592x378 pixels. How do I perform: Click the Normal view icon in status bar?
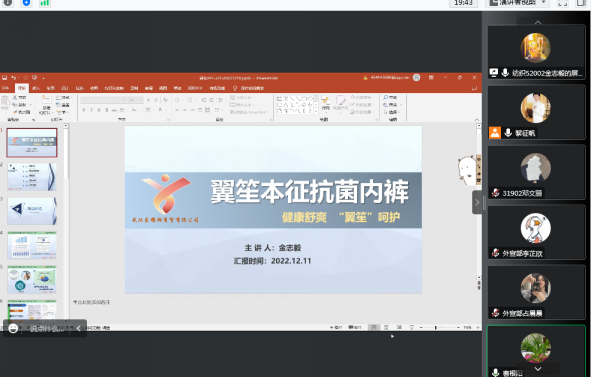point(373,327)
